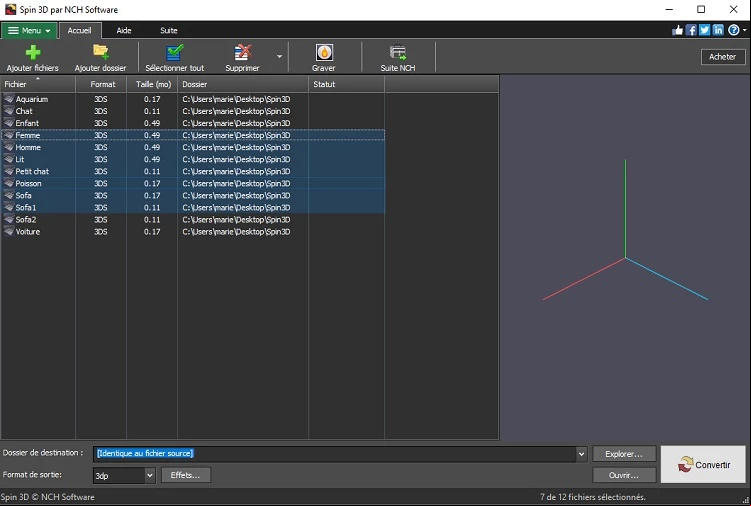
Task: Click the Ouvrir... button
Action: 624,475
